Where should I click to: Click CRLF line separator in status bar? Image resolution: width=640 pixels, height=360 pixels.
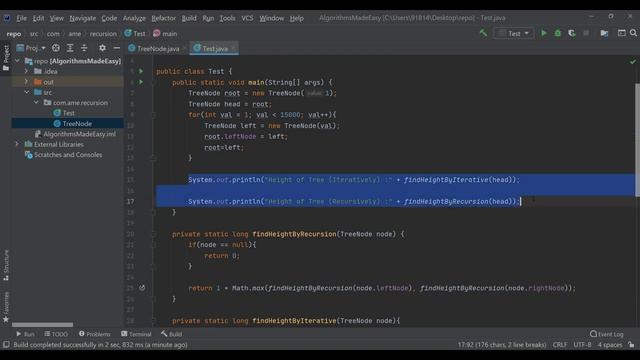(560, 345)
